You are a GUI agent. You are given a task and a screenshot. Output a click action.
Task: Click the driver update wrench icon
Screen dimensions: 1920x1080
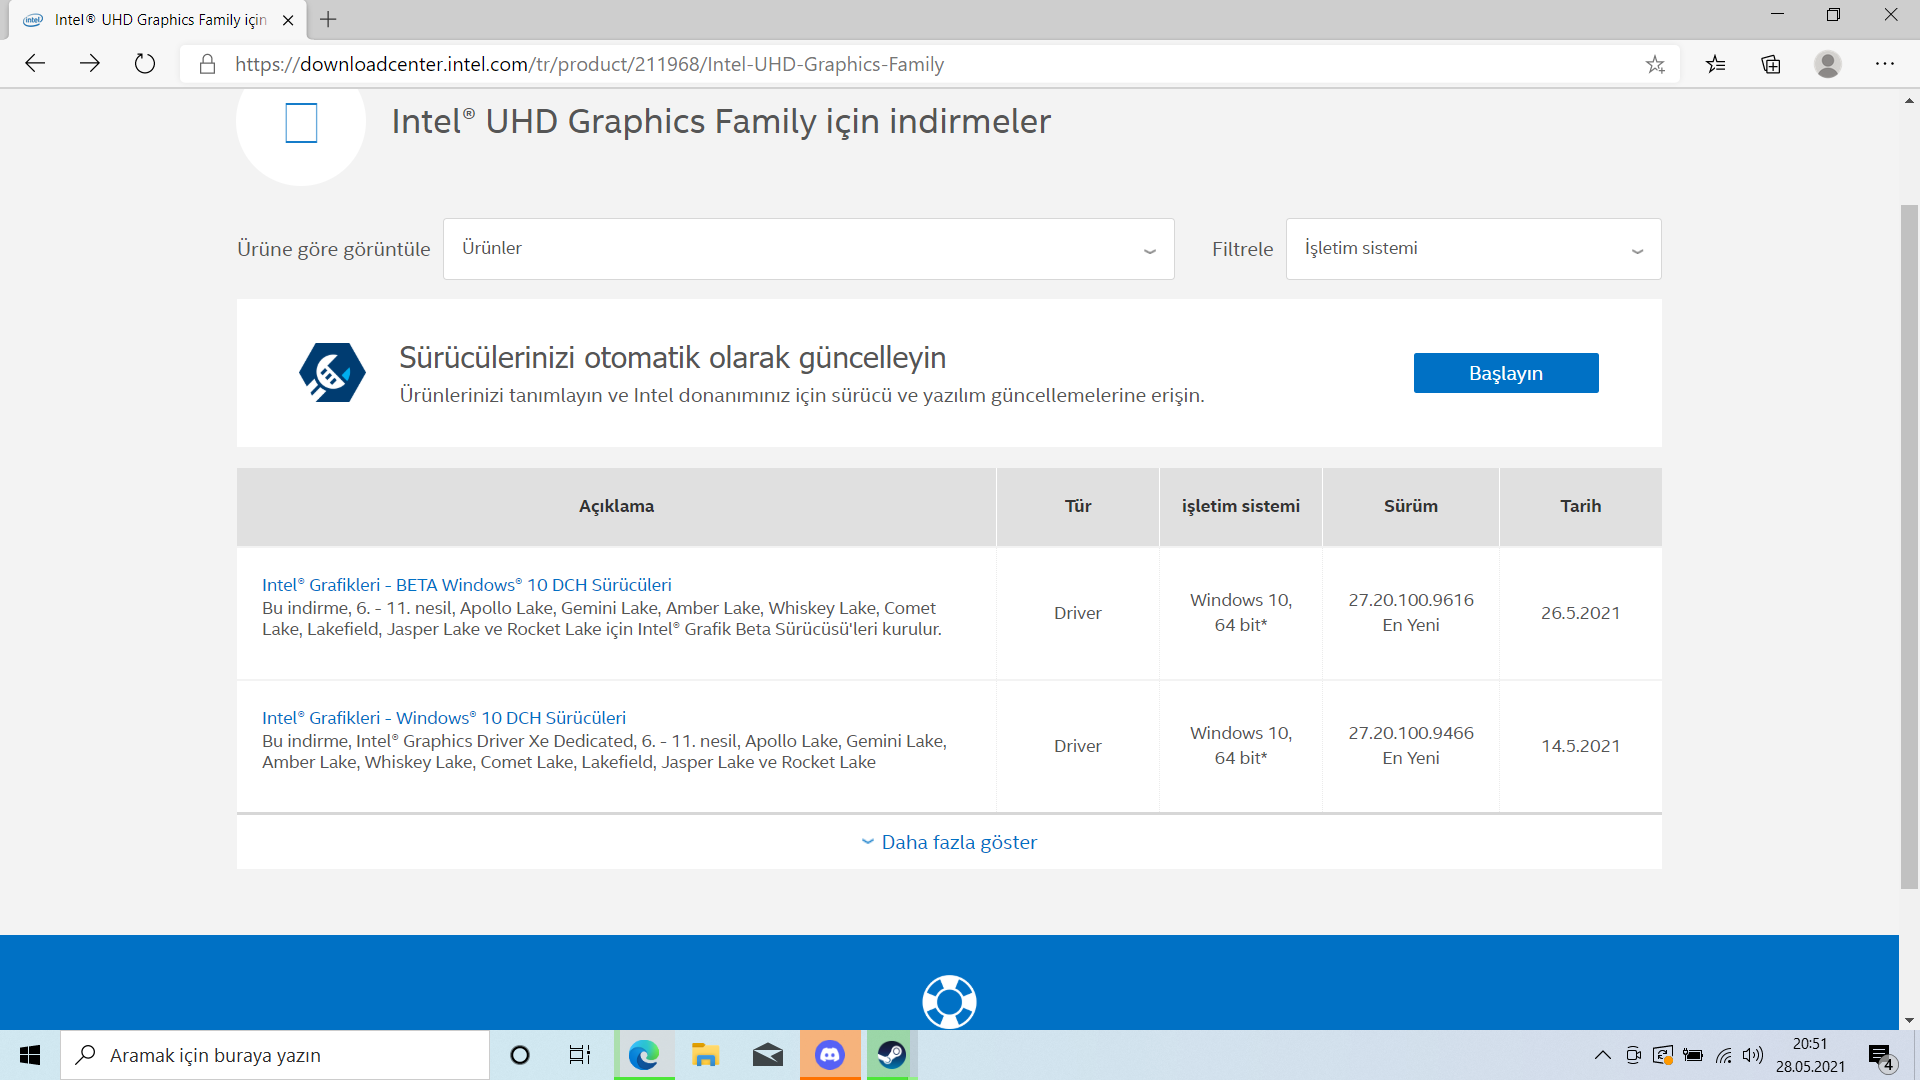coord(332,373)
